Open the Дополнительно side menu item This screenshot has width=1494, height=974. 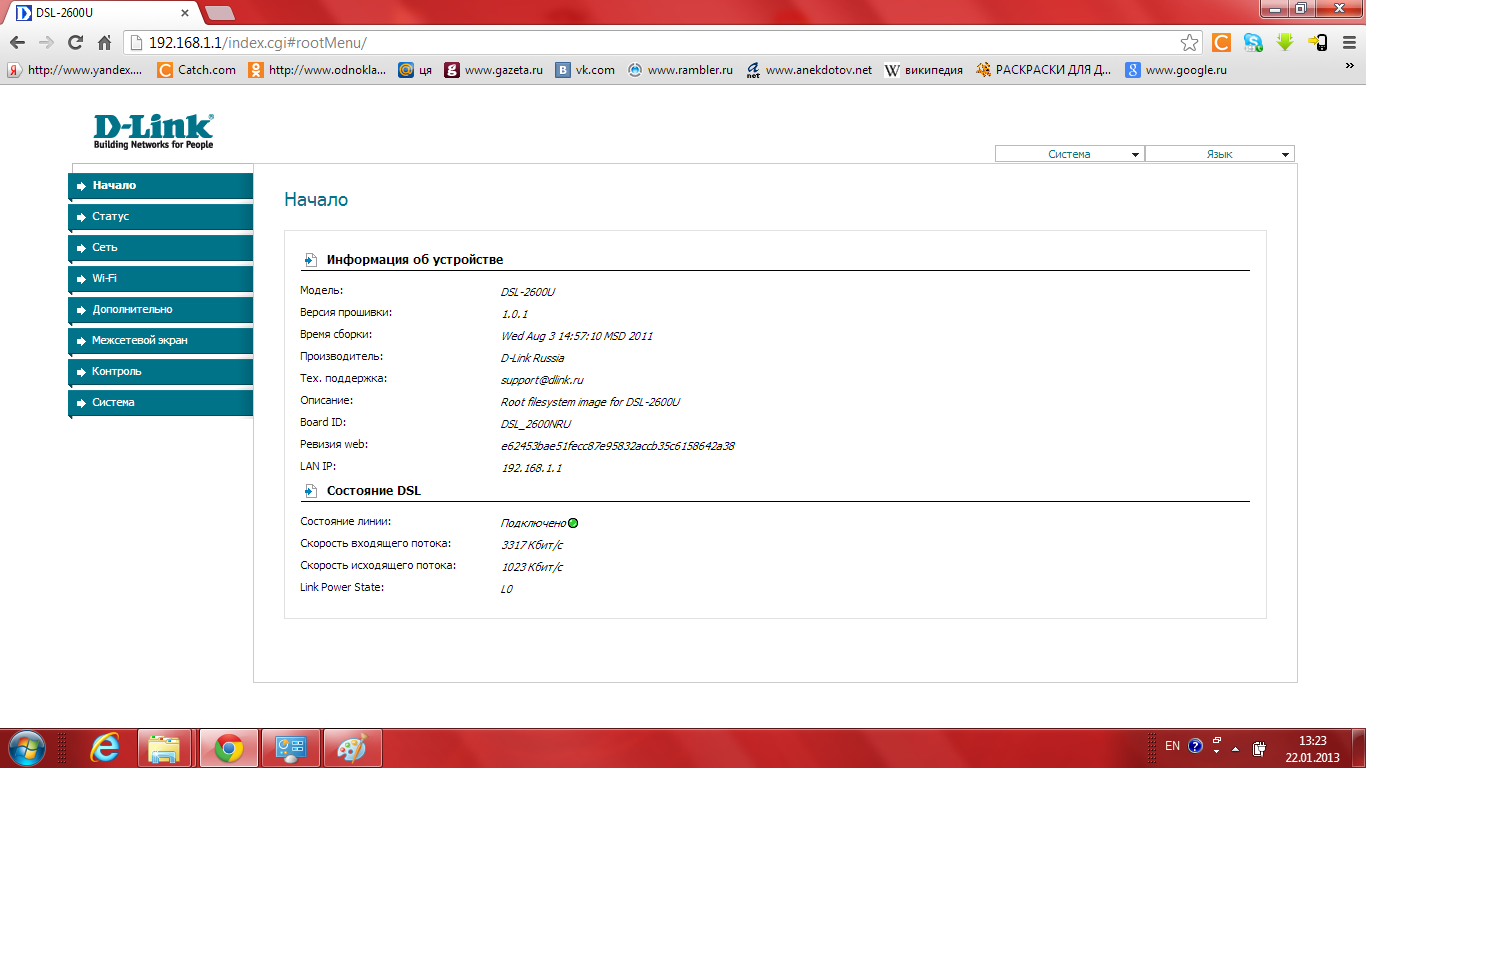tap(160, 310)
